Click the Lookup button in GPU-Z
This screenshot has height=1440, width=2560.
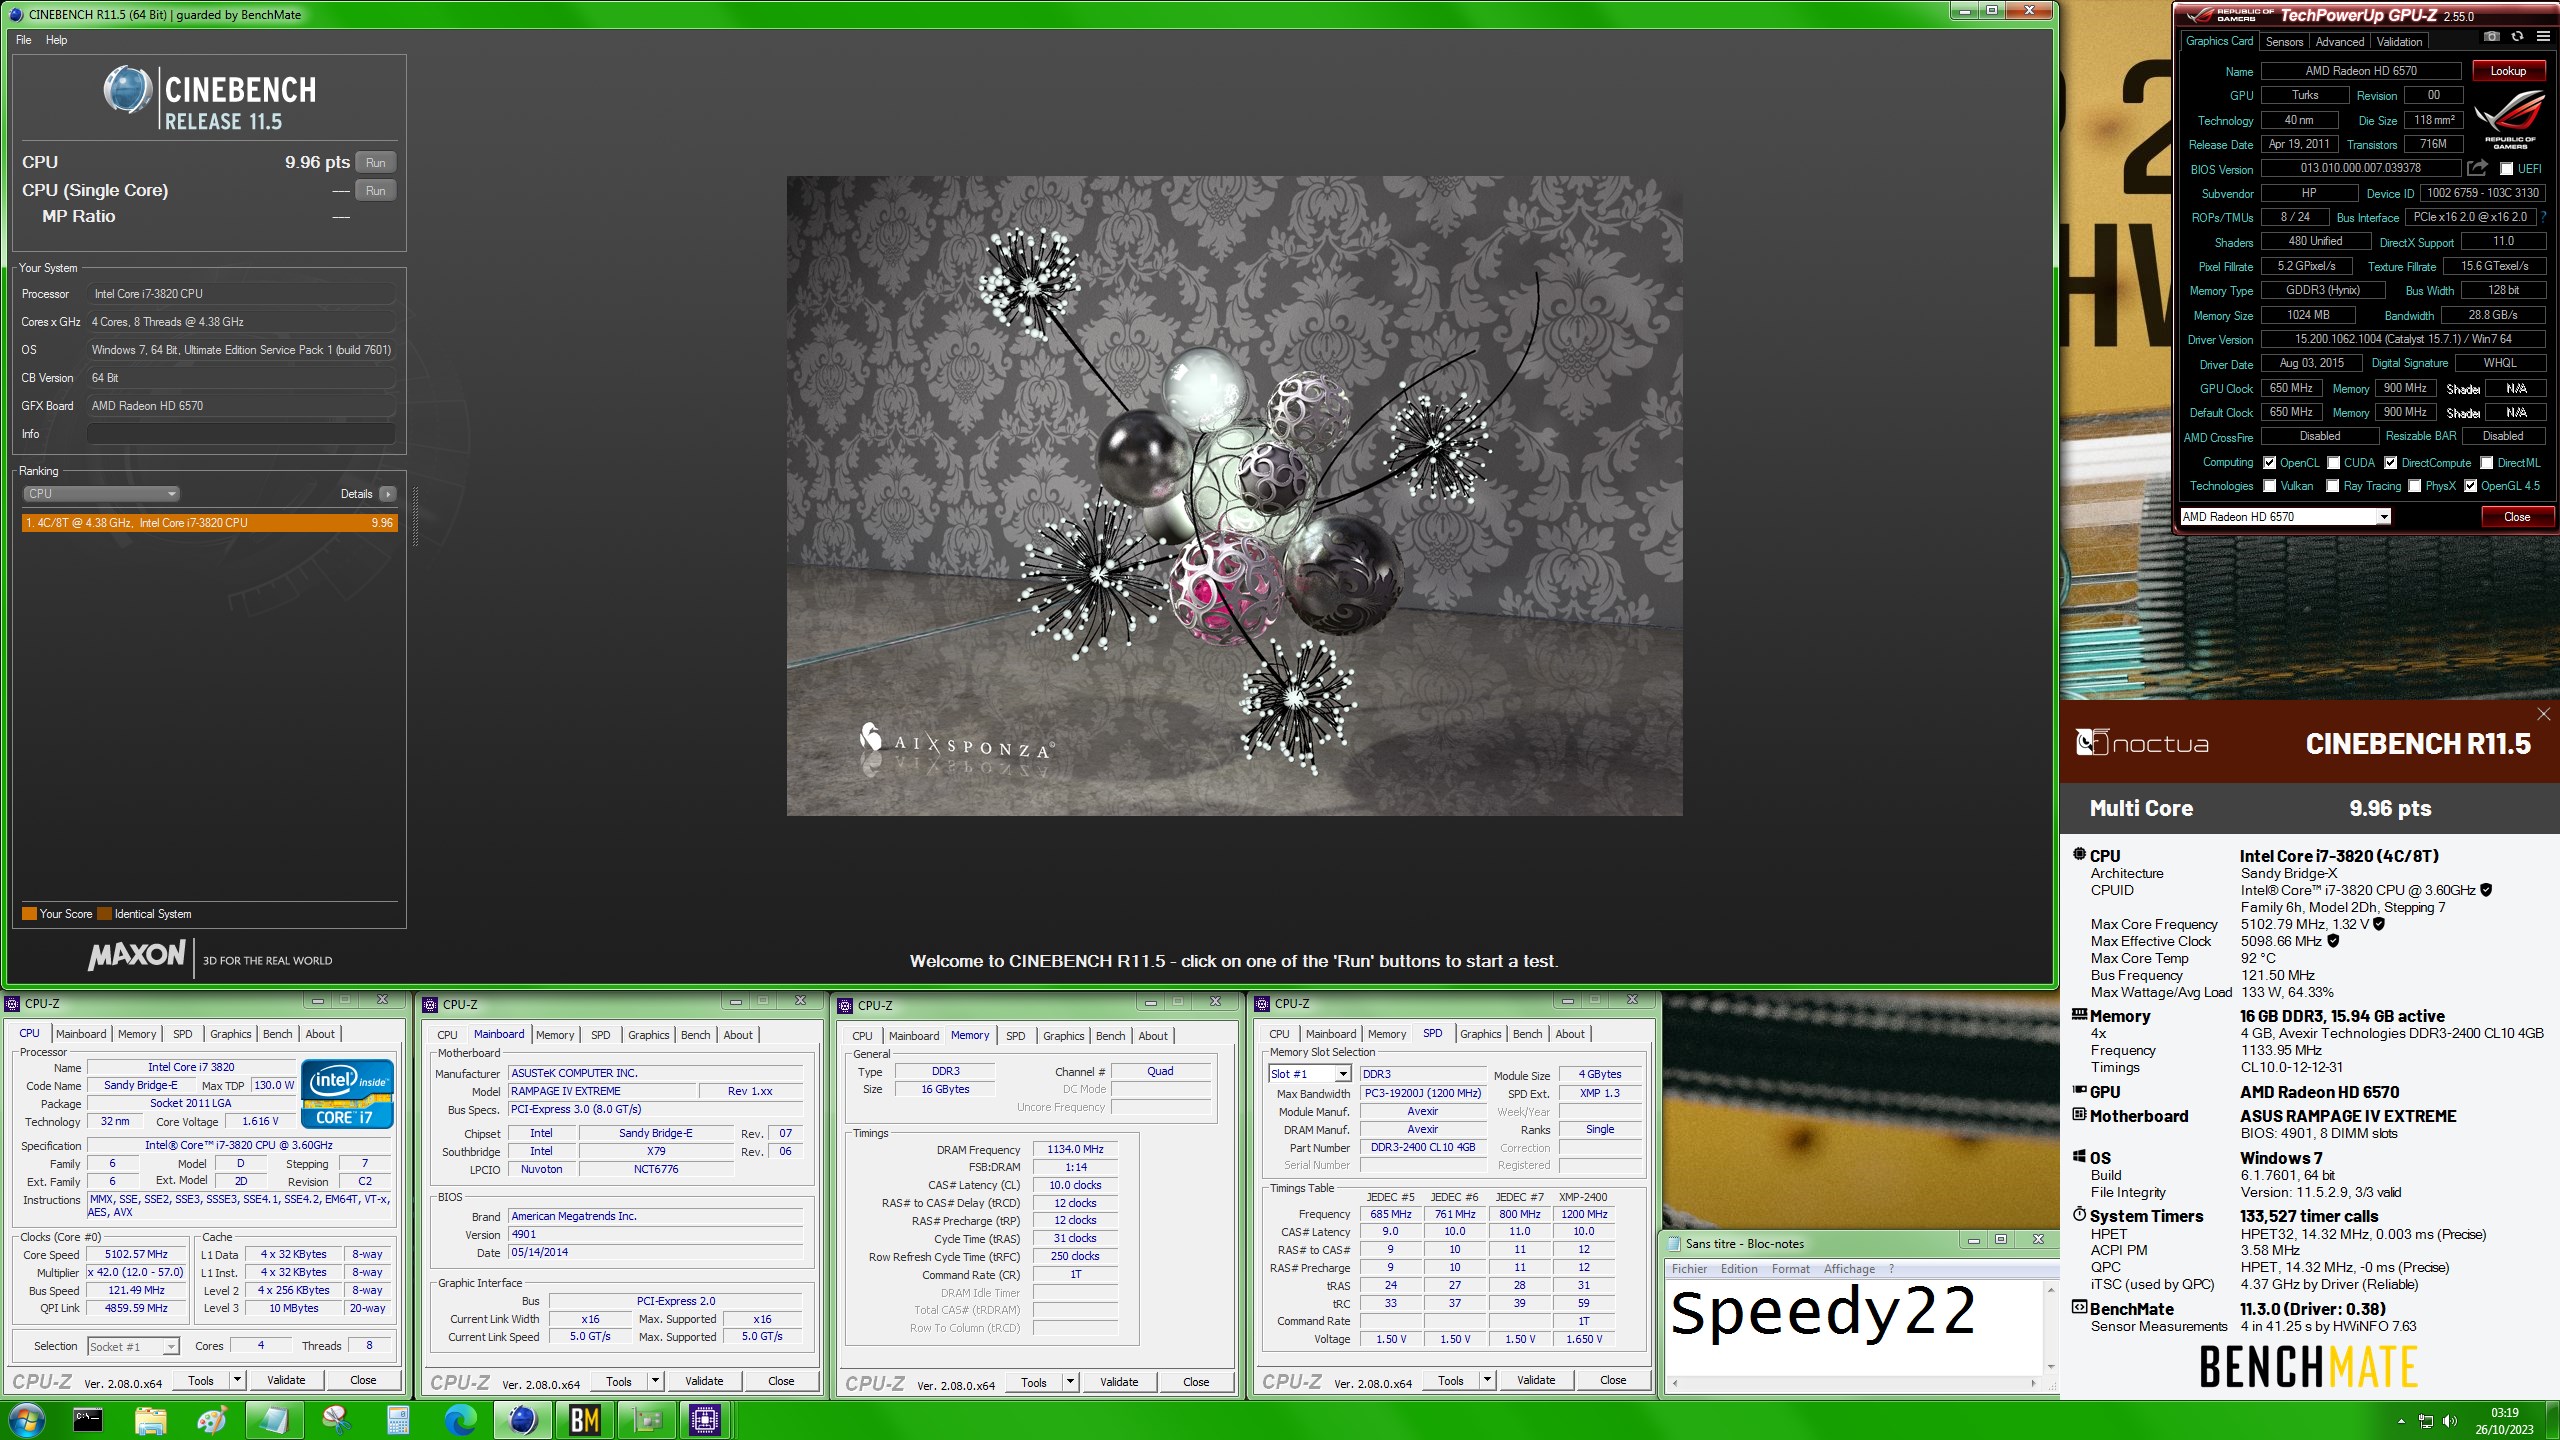[x=2508, y=71]
